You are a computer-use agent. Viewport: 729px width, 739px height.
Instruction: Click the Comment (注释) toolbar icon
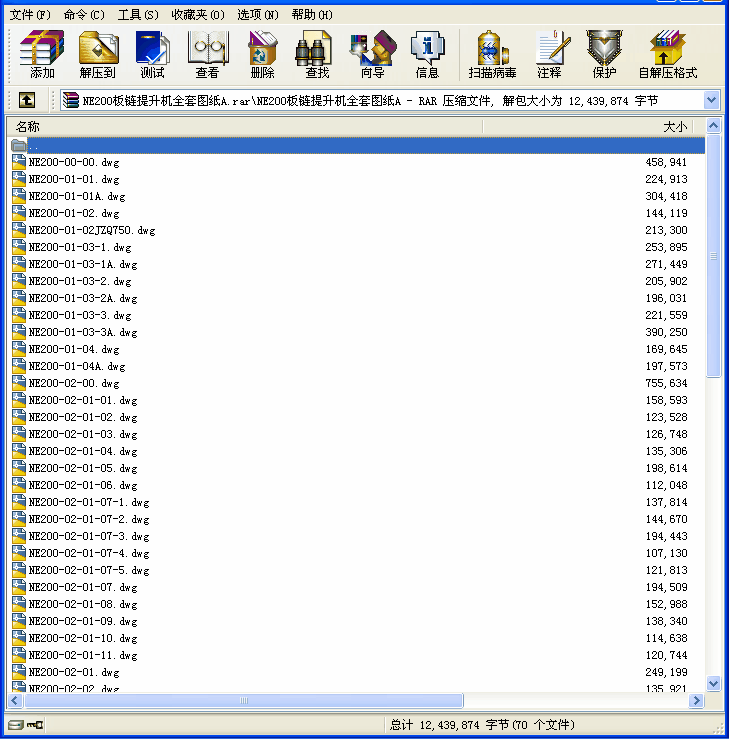click(x=549, y=54)
